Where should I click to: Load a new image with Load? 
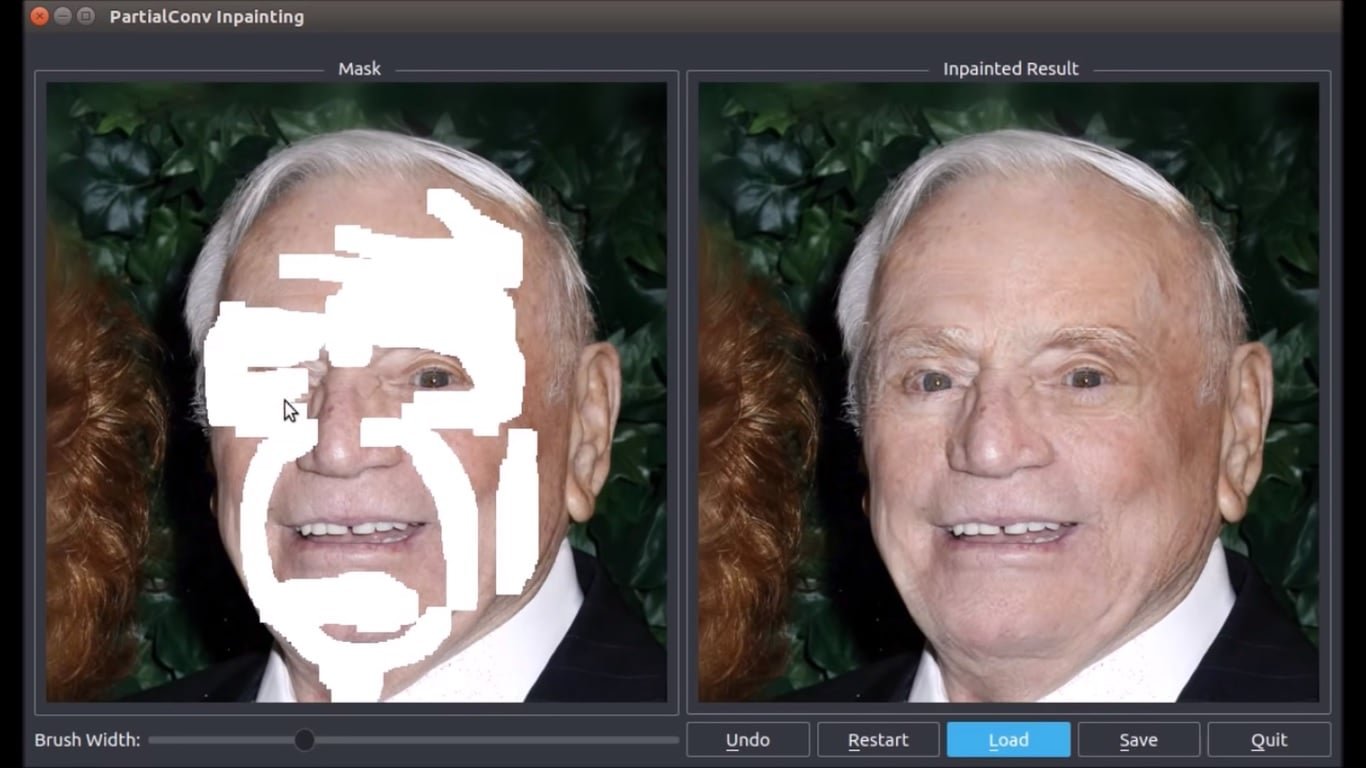click(x=1008, y=740)
